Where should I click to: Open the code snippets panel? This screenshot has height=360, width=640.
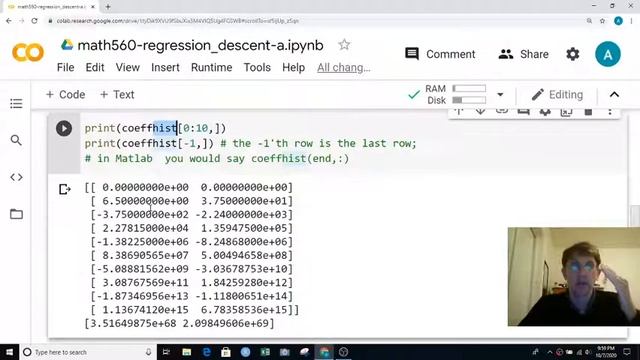pyautogui.click(x=16, y=177)
